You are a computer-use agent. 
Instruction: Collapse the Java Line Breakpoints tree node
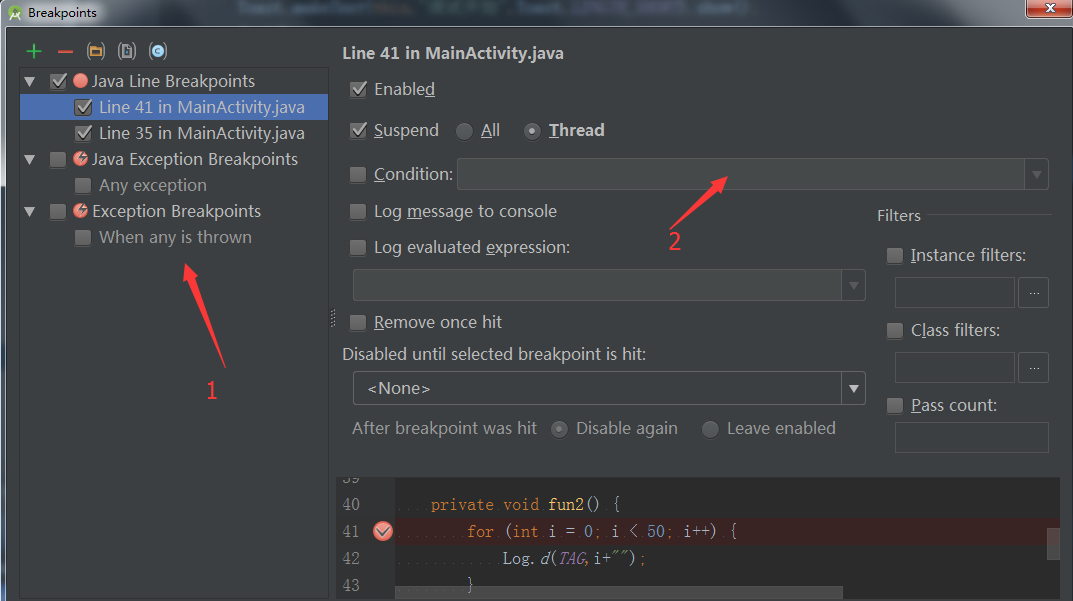coord(29,81)
